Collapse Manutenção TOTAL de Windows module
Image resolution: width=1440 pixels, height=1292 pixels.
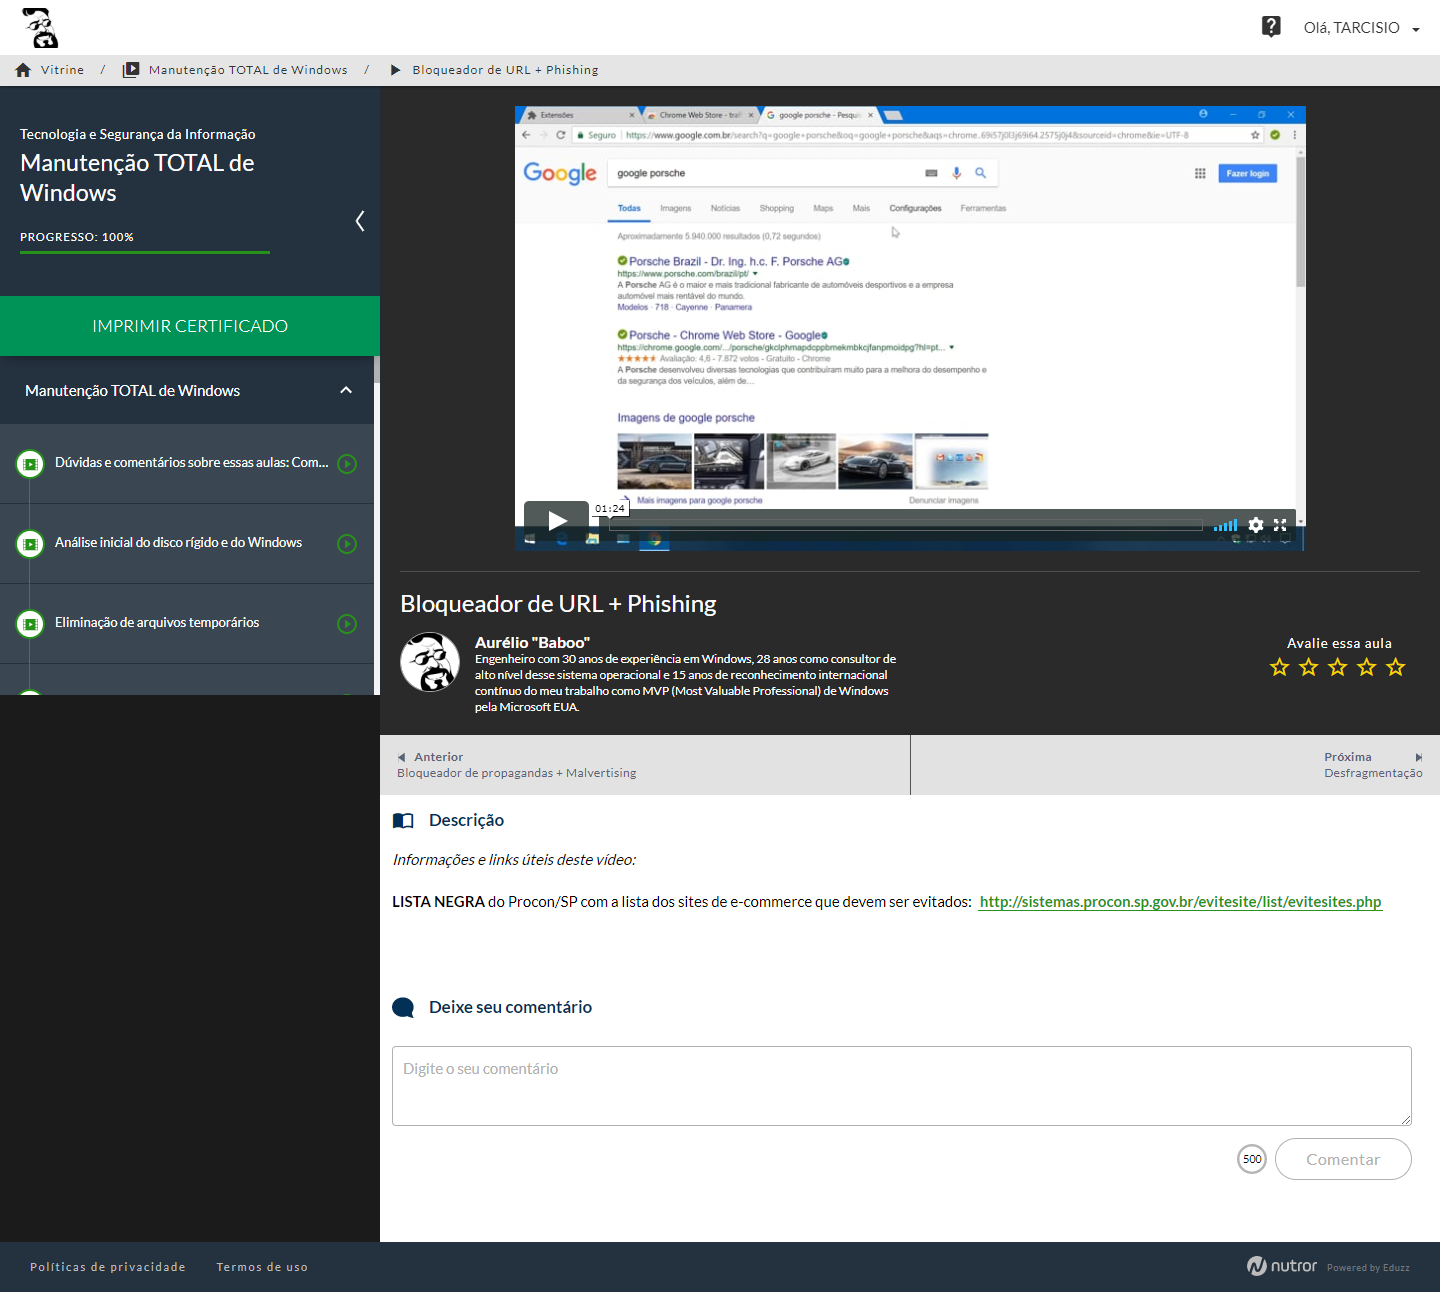346,391
